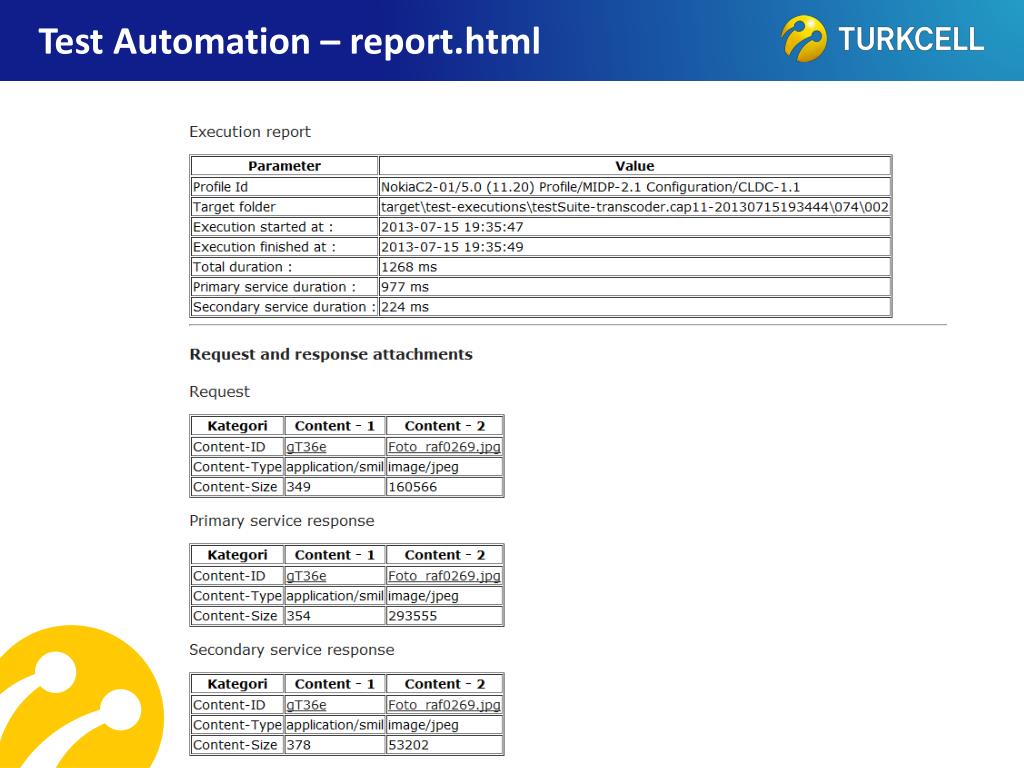Select the 'Target folder' parameter cell

click(284, 207)
